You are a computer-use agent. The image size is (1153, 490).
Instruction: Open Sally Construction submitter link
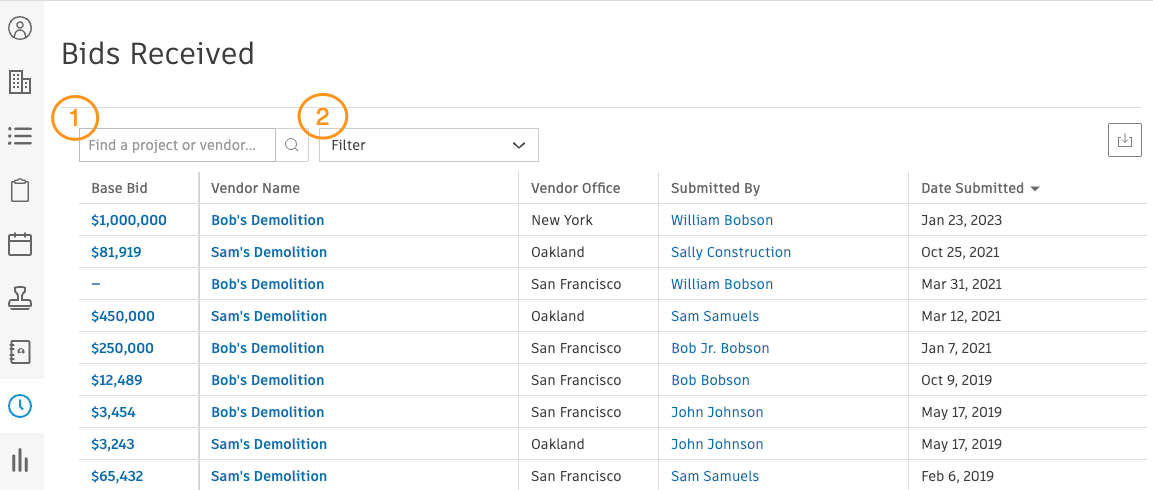(x=730, y=252)
